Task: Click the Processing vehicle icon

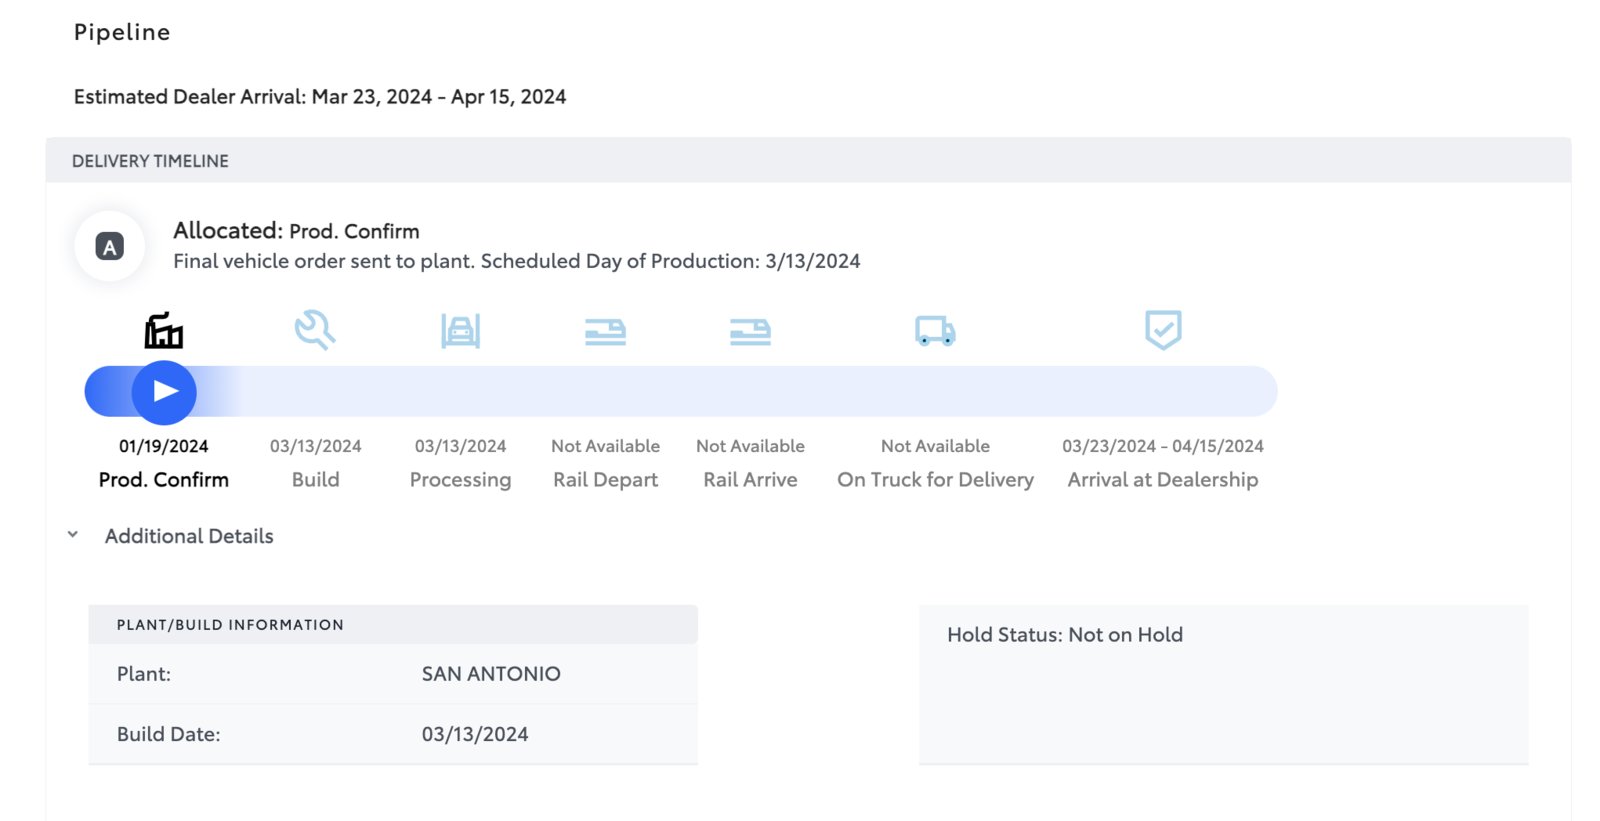Action: tap(460, 331)
